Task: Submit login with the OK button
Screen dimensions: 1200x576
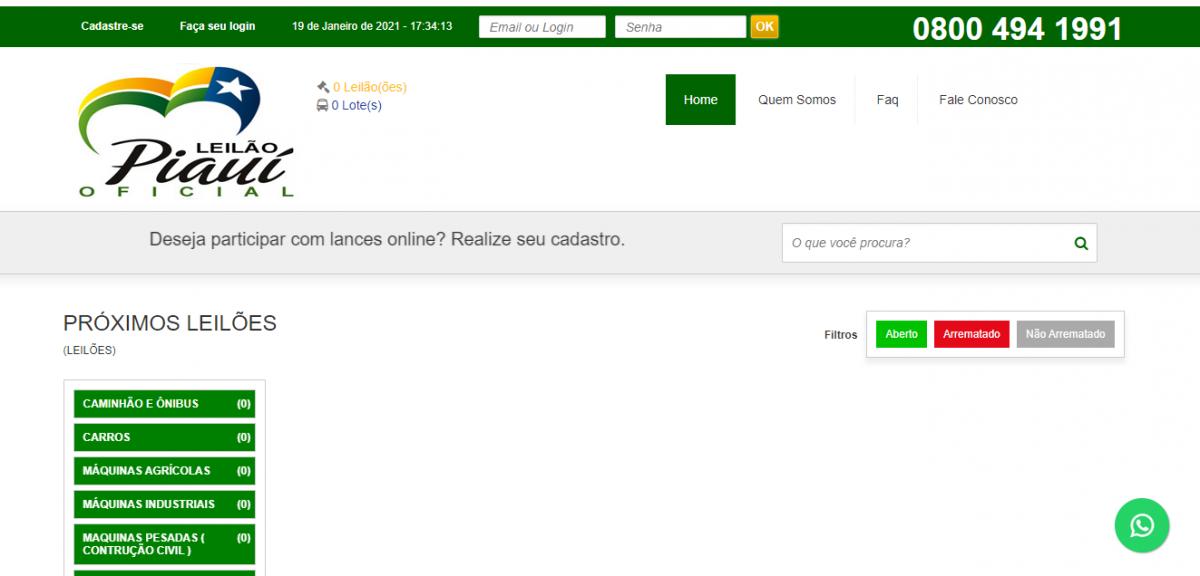Action: pyautogui.click(x=765, y=27)
